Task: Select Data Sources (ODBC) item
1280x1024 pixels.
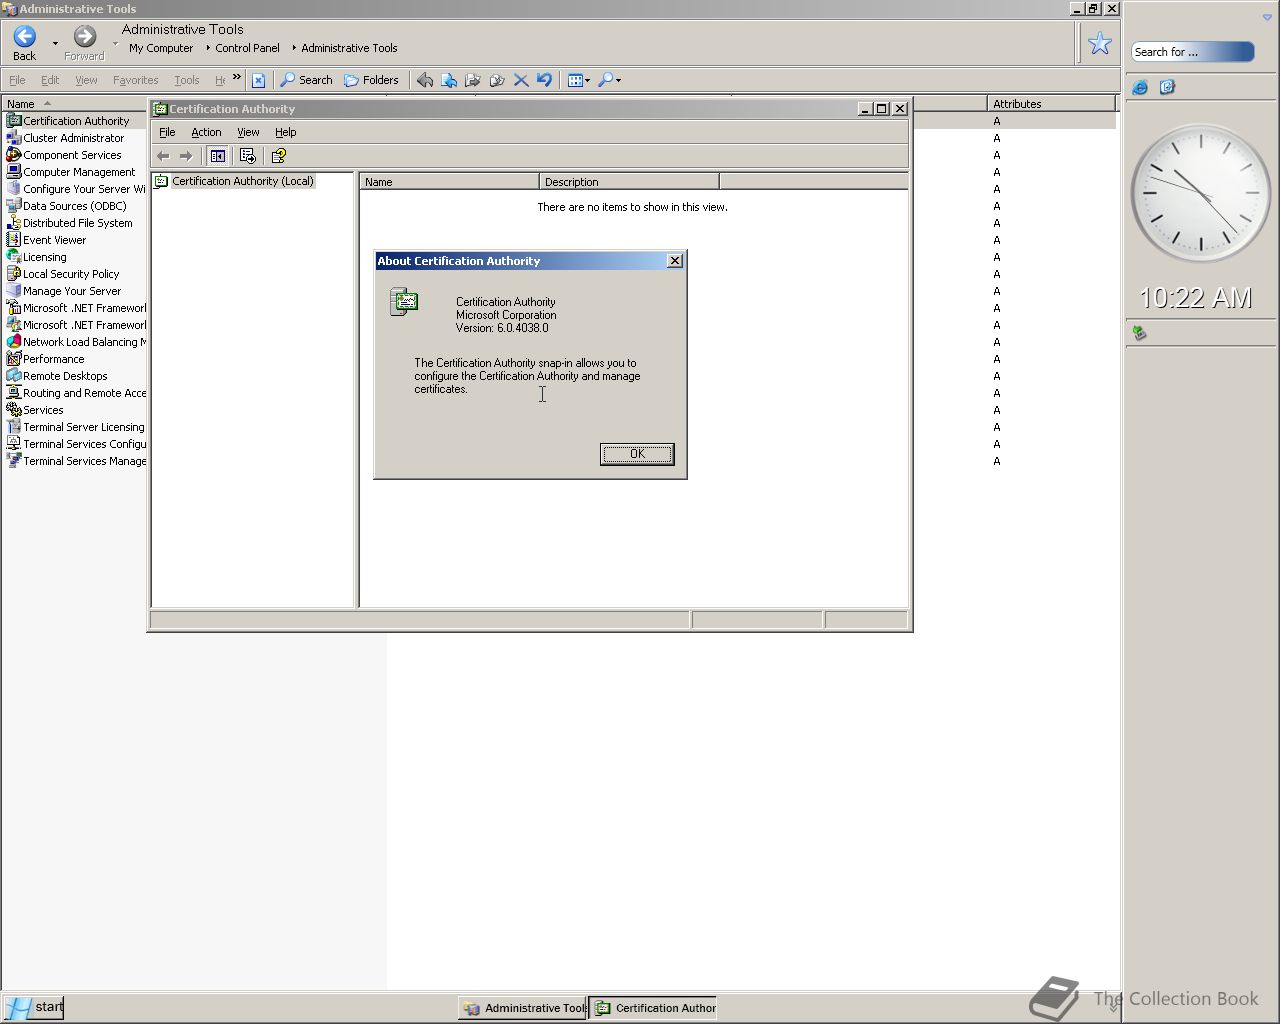Action: pyautogui.click(x=74, y=206)
